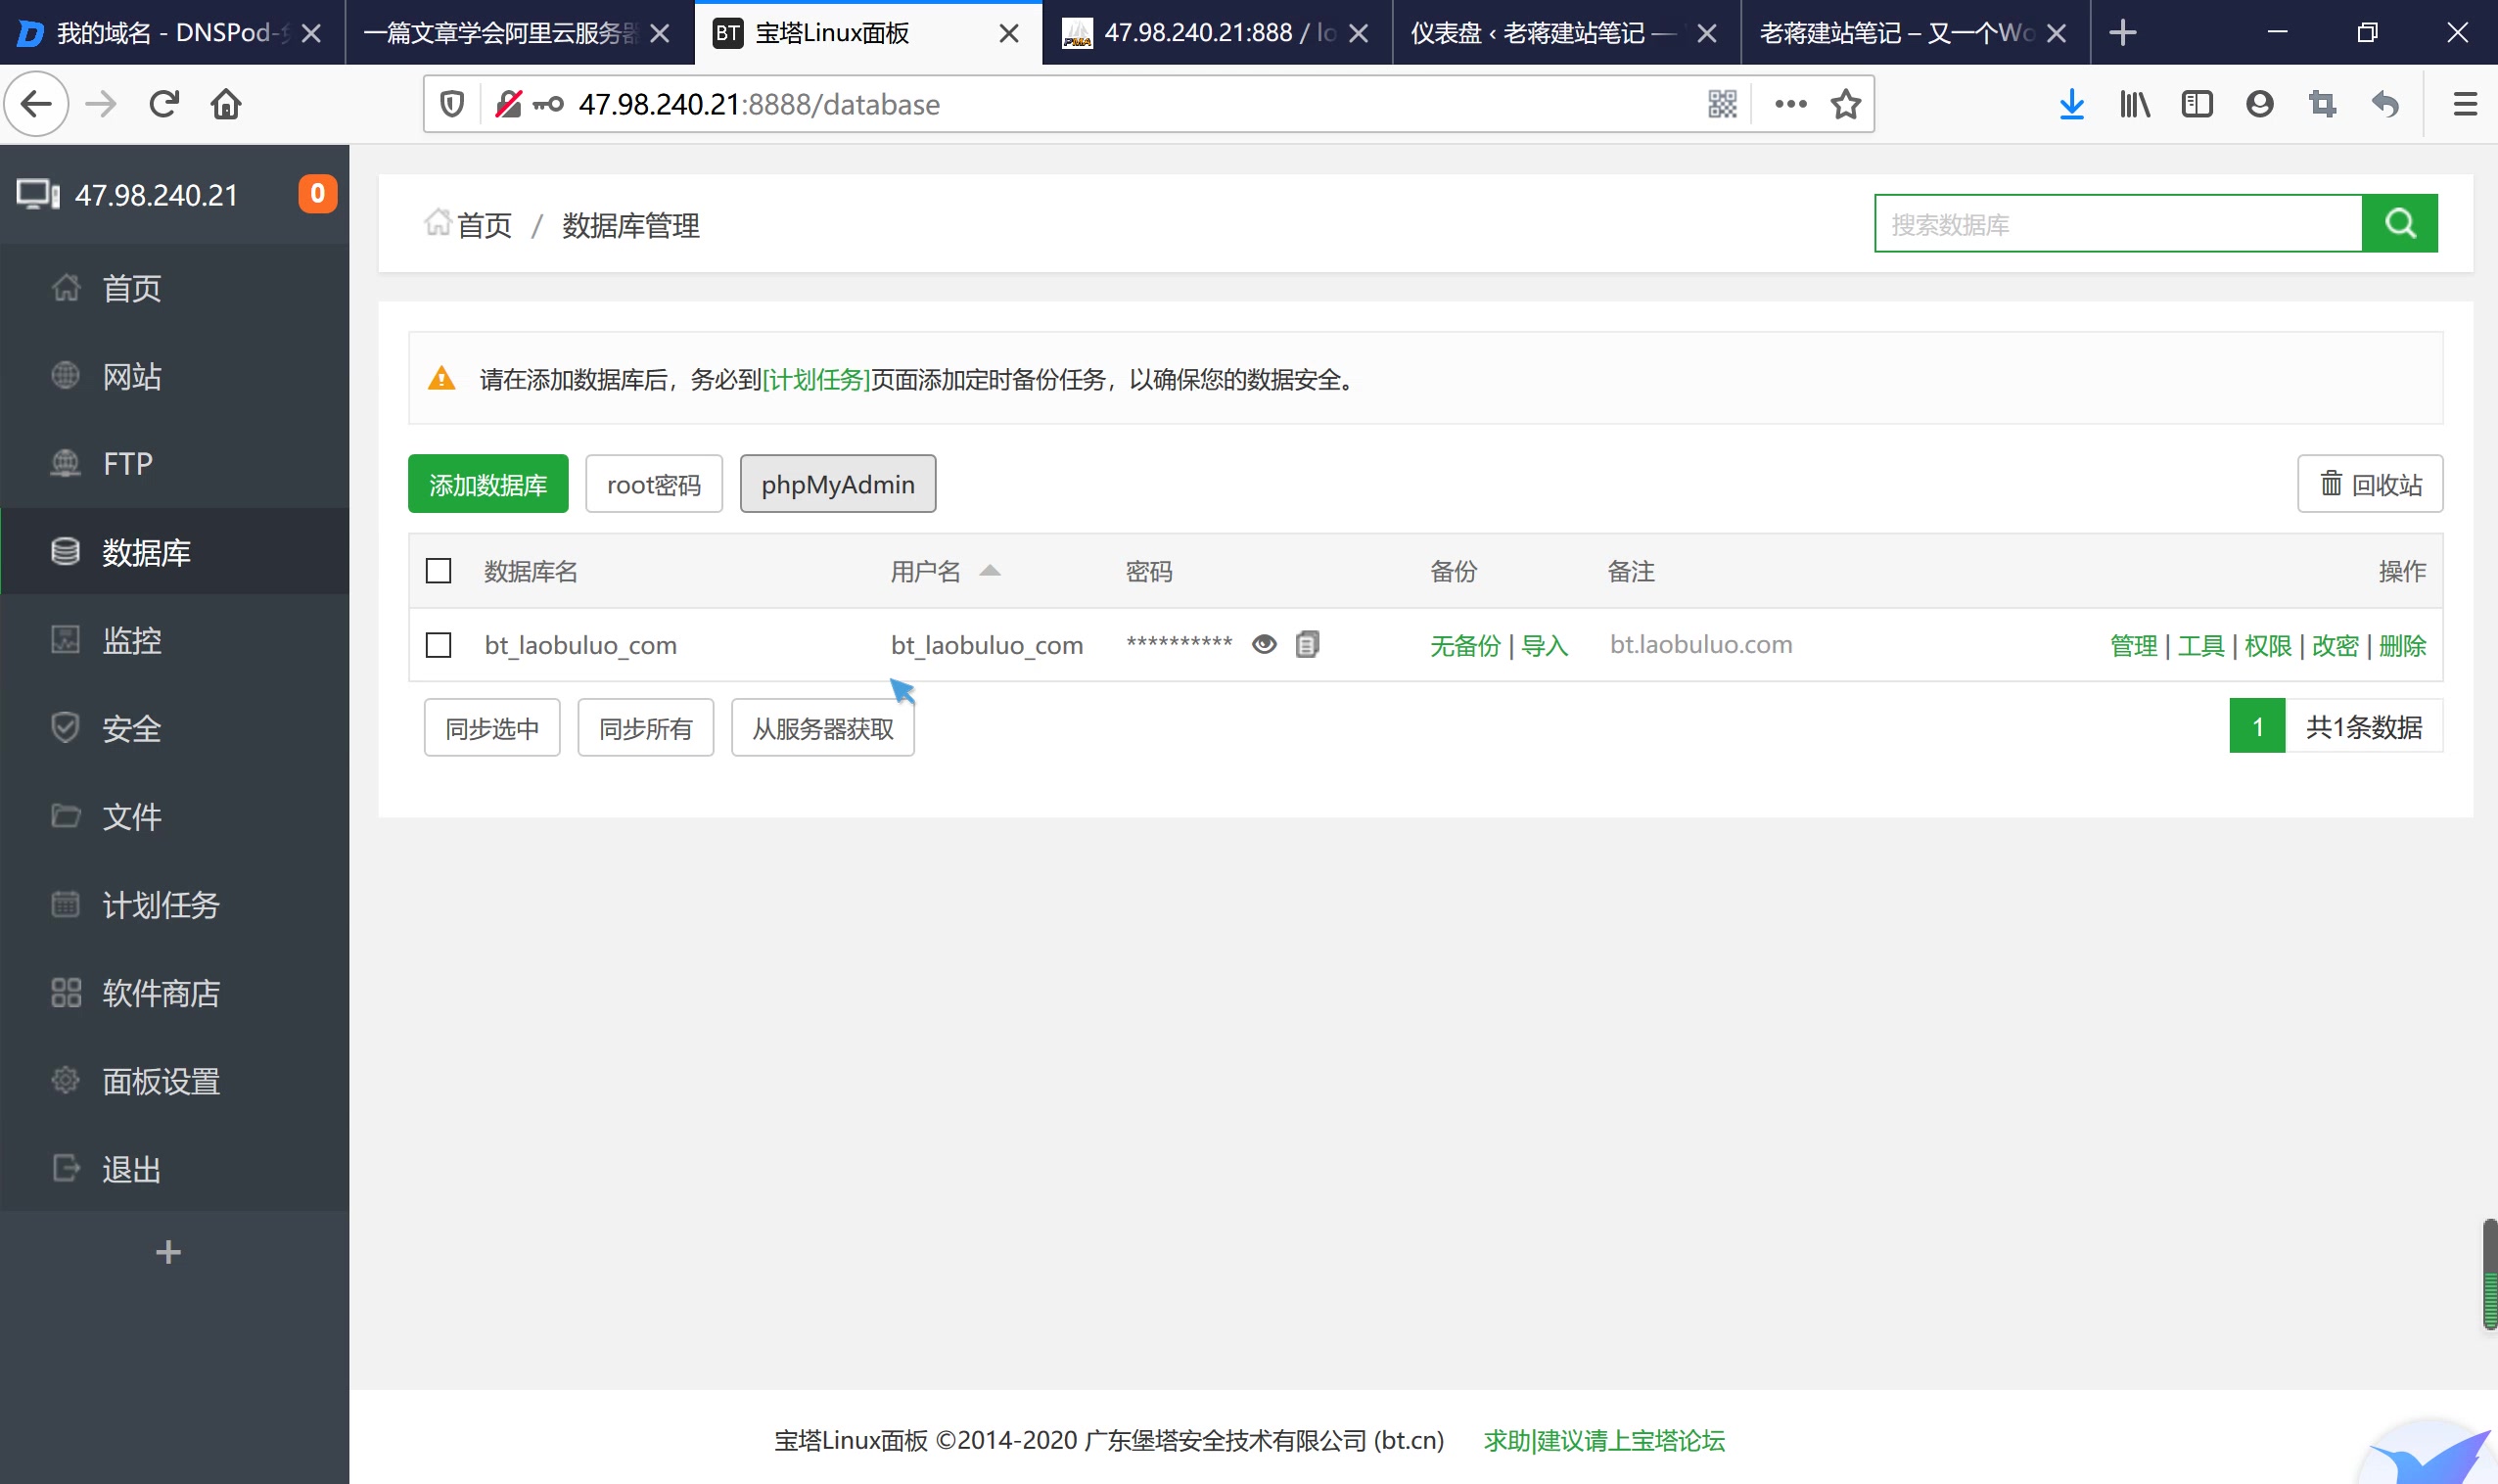
Task: Open 软件商店 in the sidebar
Action: tap(174, 993)
